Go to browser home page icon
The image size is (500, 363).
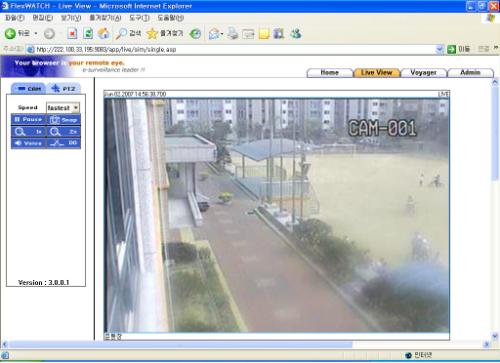[104, 33]
